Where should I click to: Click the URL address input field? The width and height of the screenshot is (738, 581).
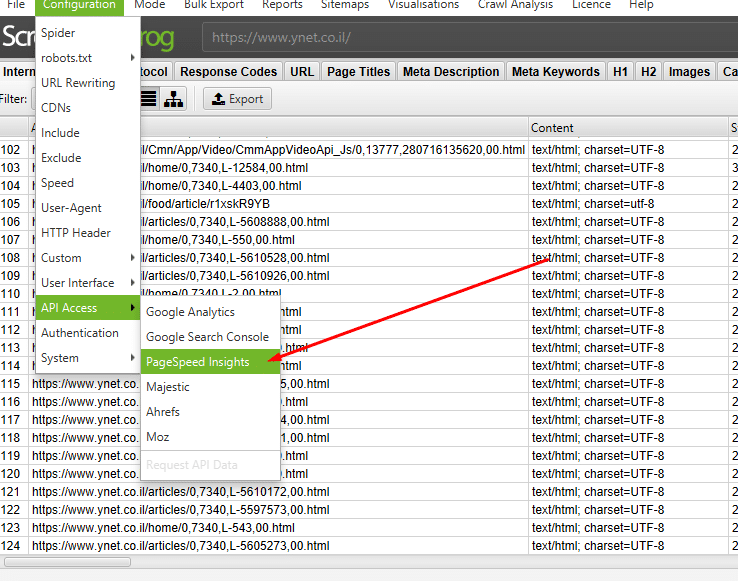[460, 39]
